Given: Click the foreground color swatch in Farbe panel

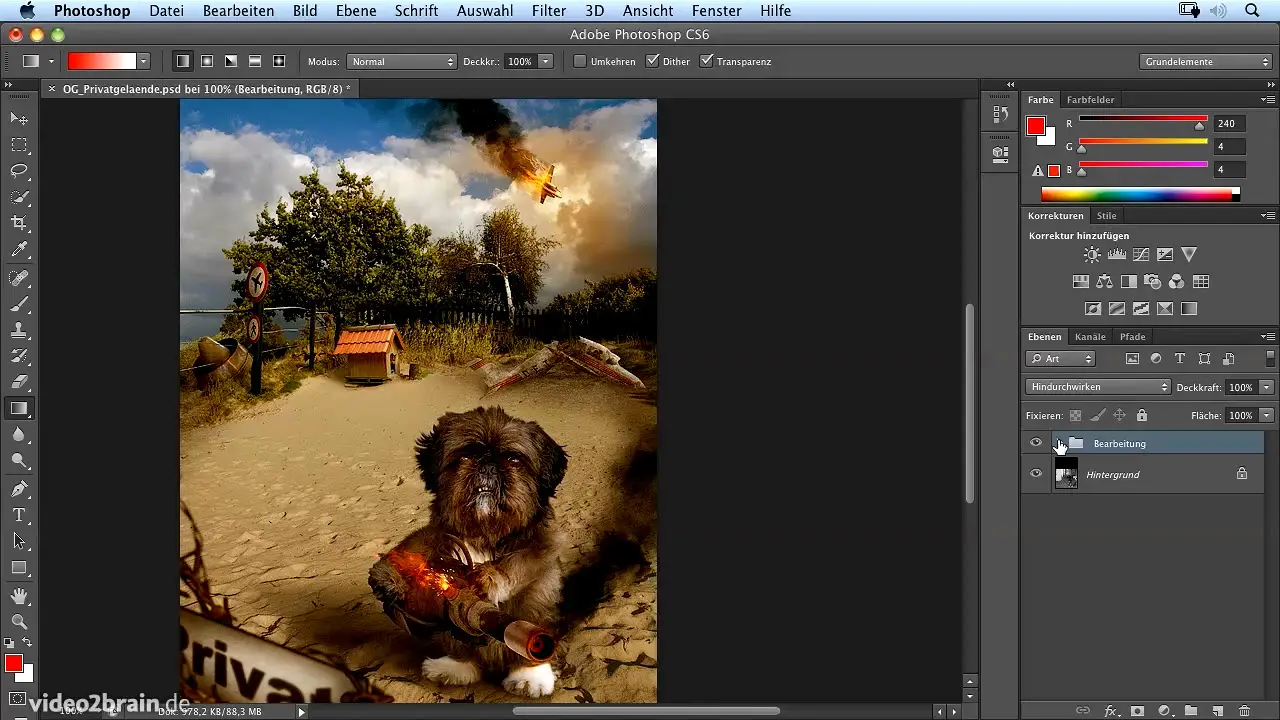Looking at the screenshot, I should click(x=1036, y=126).
